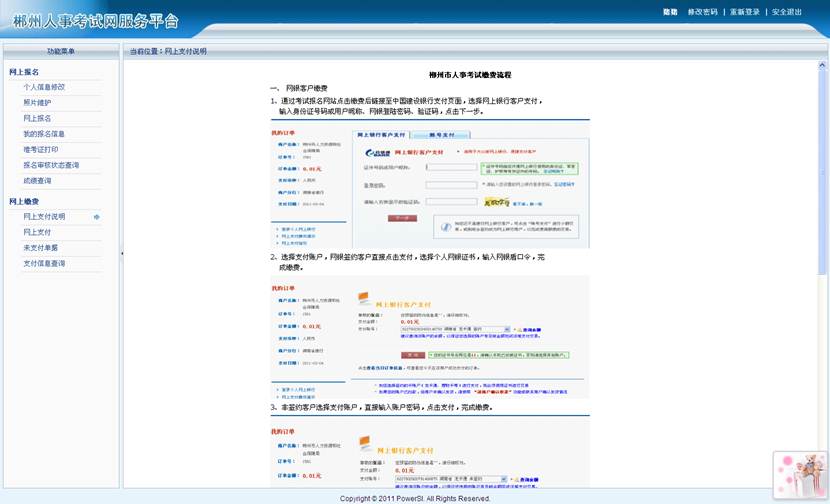Open 网上支付 menu entry
The width and height of the screenshot is (830, 504).
37,232
